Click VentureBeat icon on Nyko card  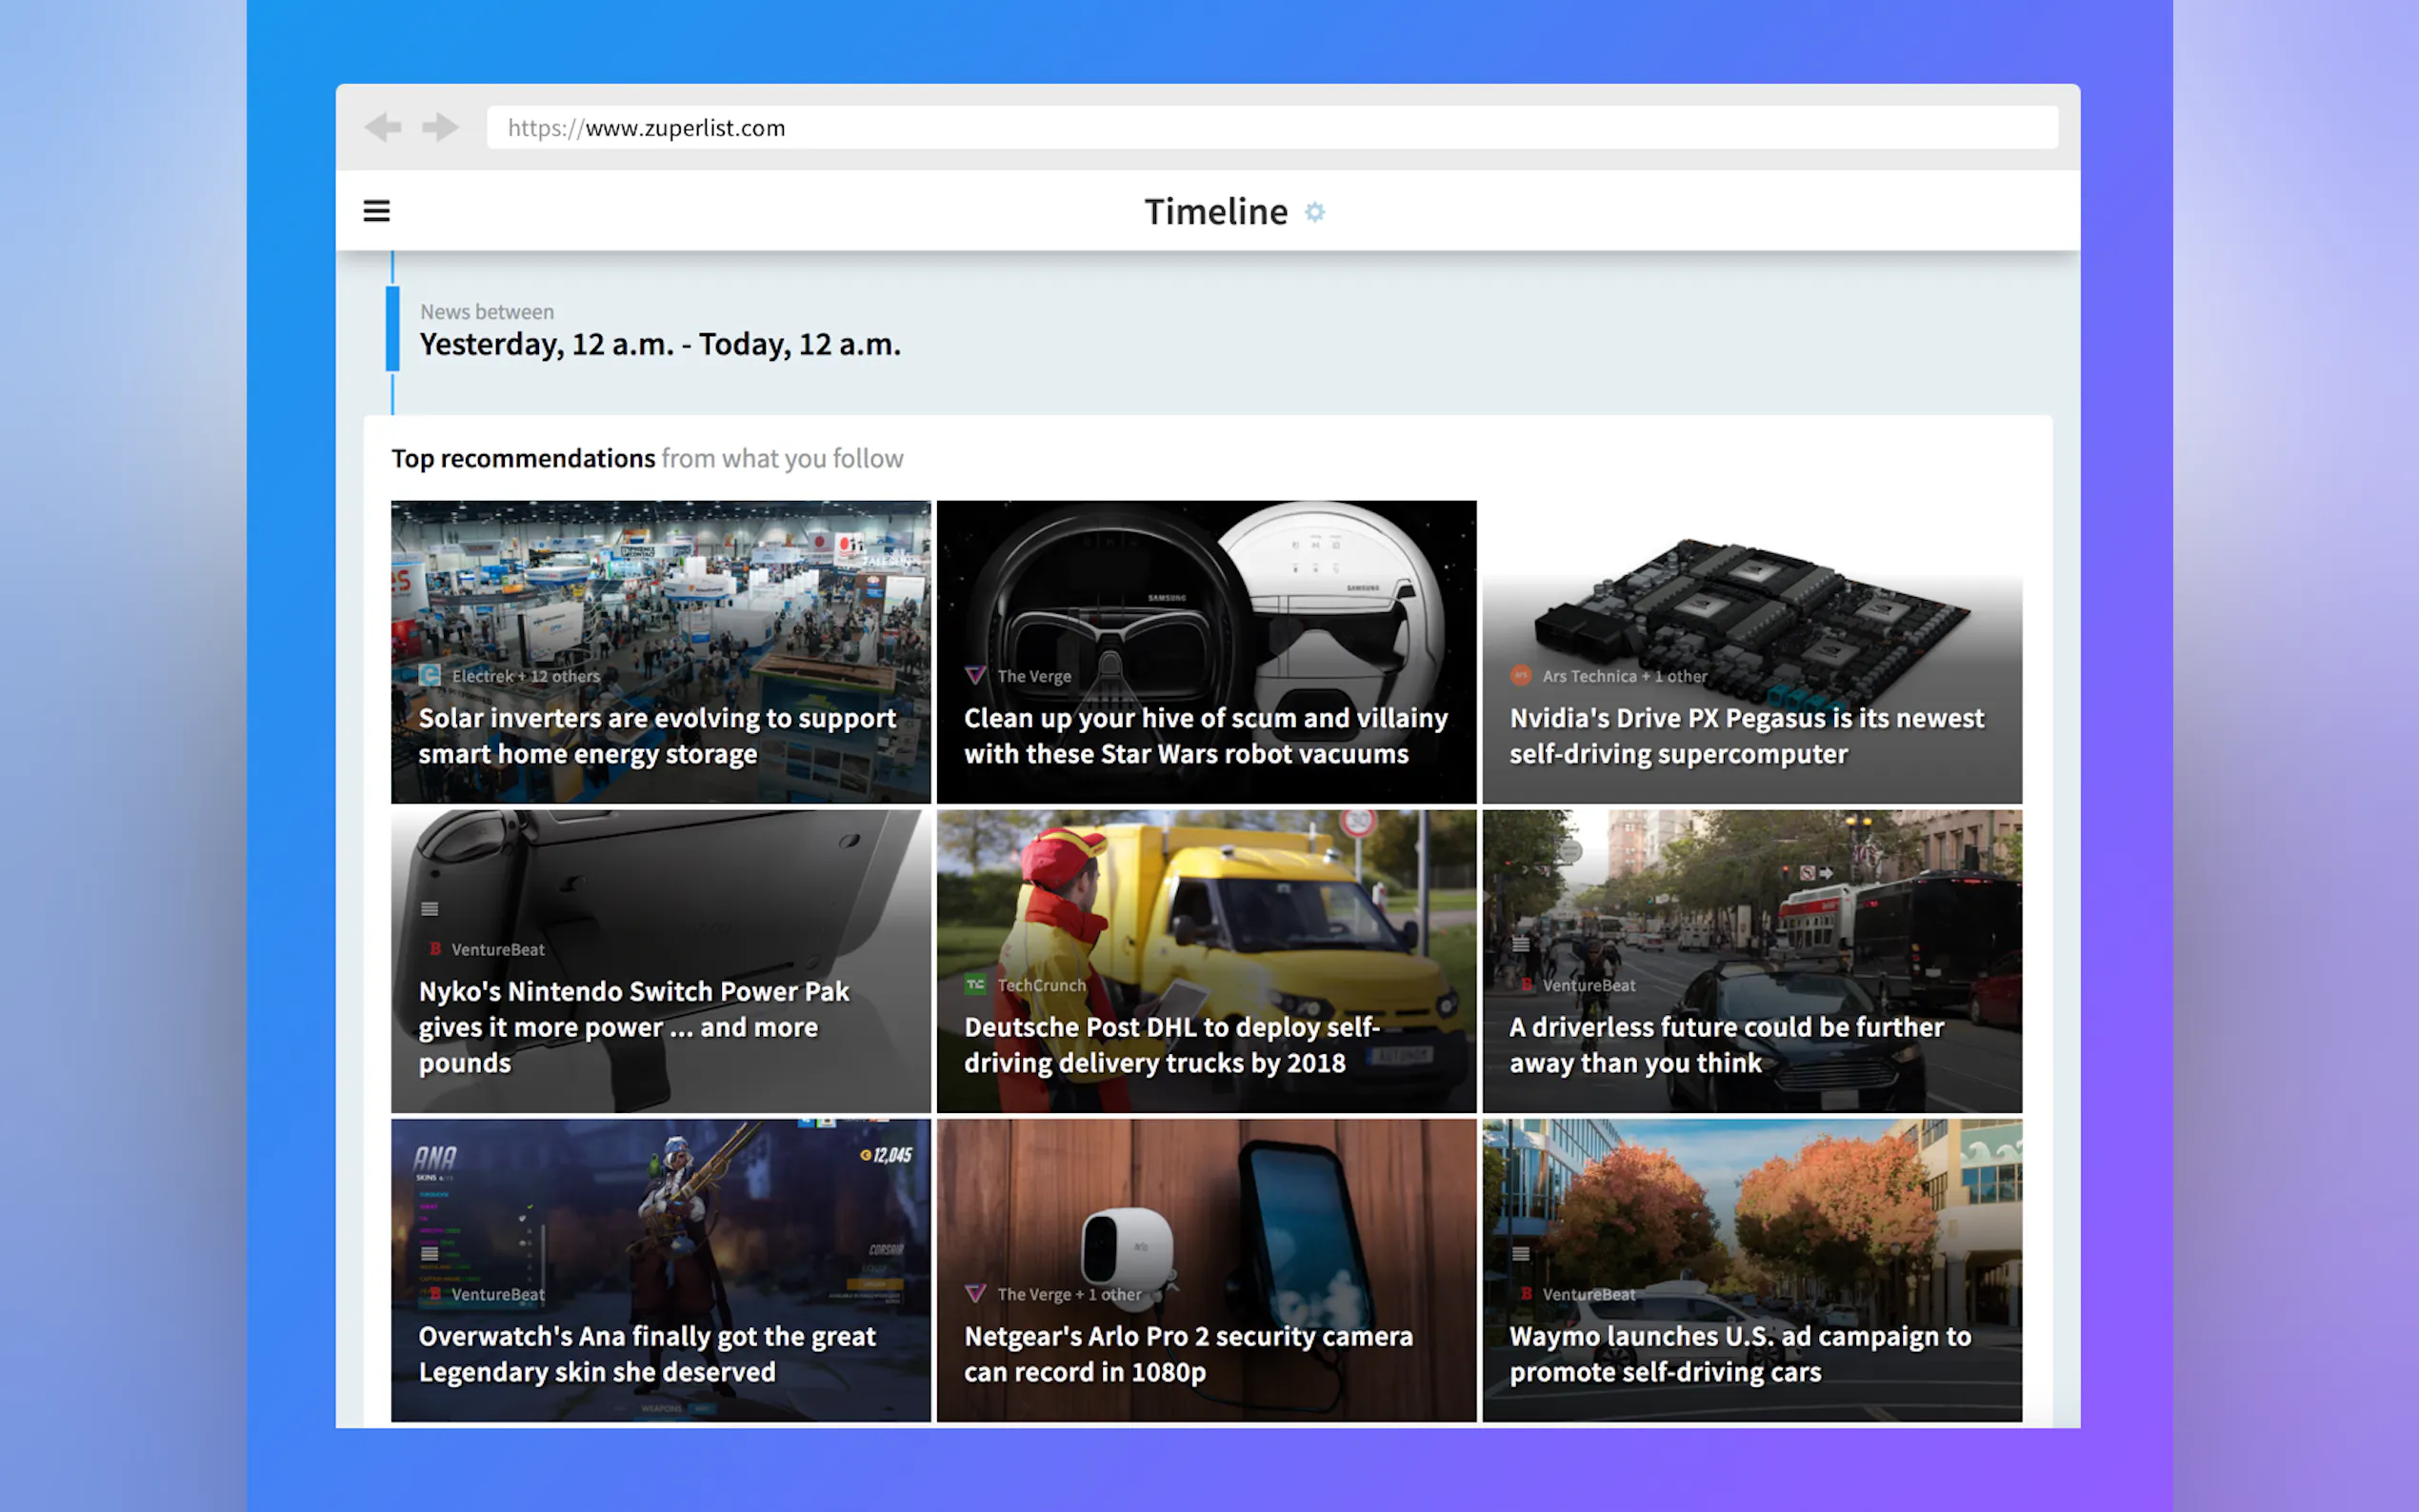[435, 948]
